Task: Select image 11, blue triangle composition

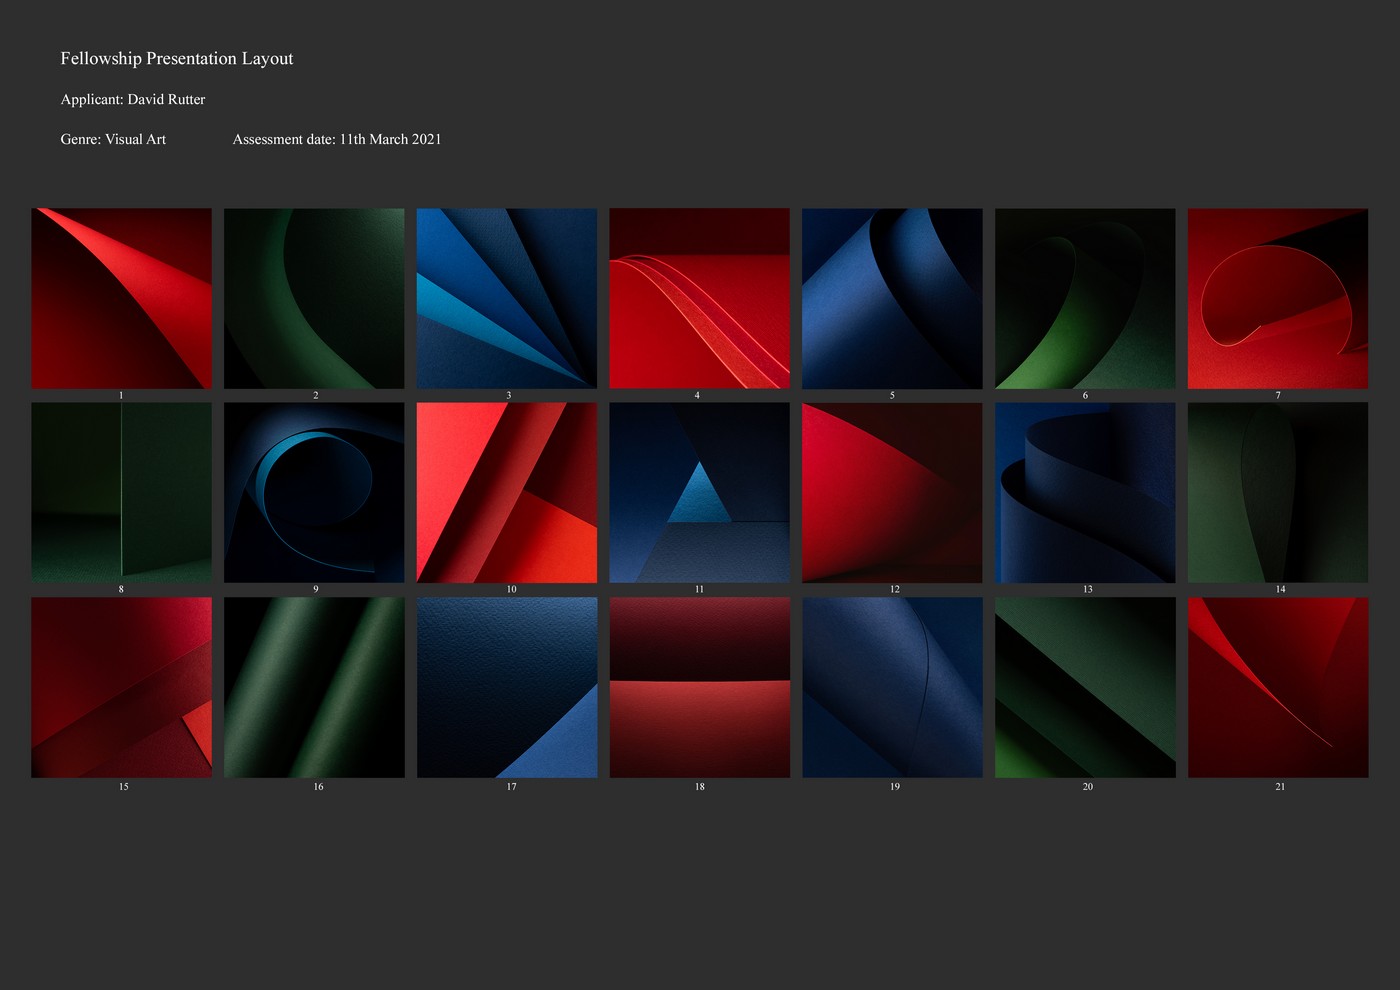Action: 699,491
